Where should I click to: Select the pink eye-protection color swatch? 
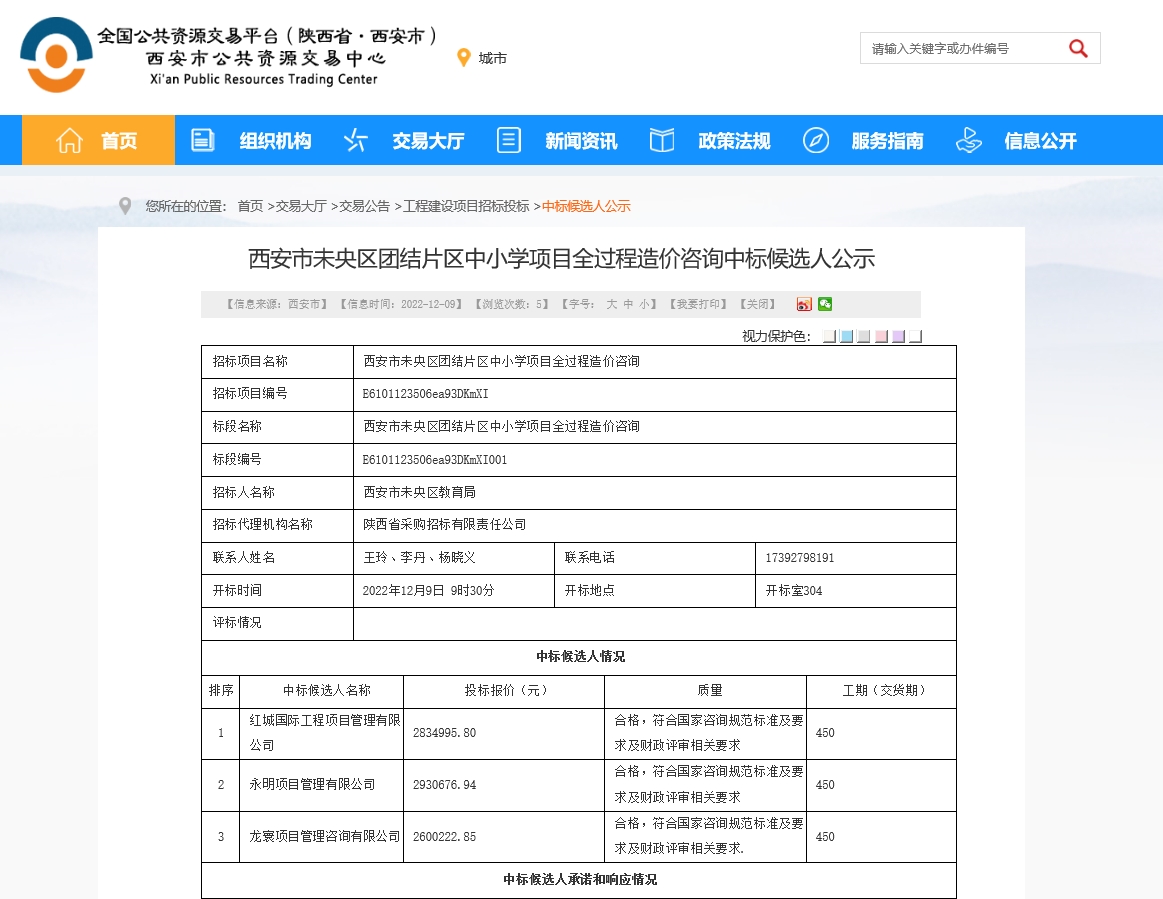pos(881,337)
